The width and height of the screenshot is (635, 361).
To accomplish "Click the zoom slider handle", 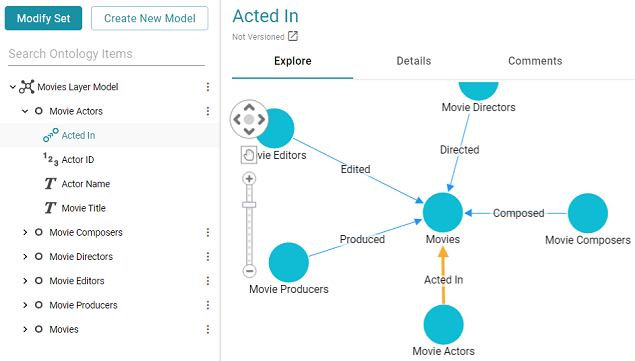I will coord(249,205).
